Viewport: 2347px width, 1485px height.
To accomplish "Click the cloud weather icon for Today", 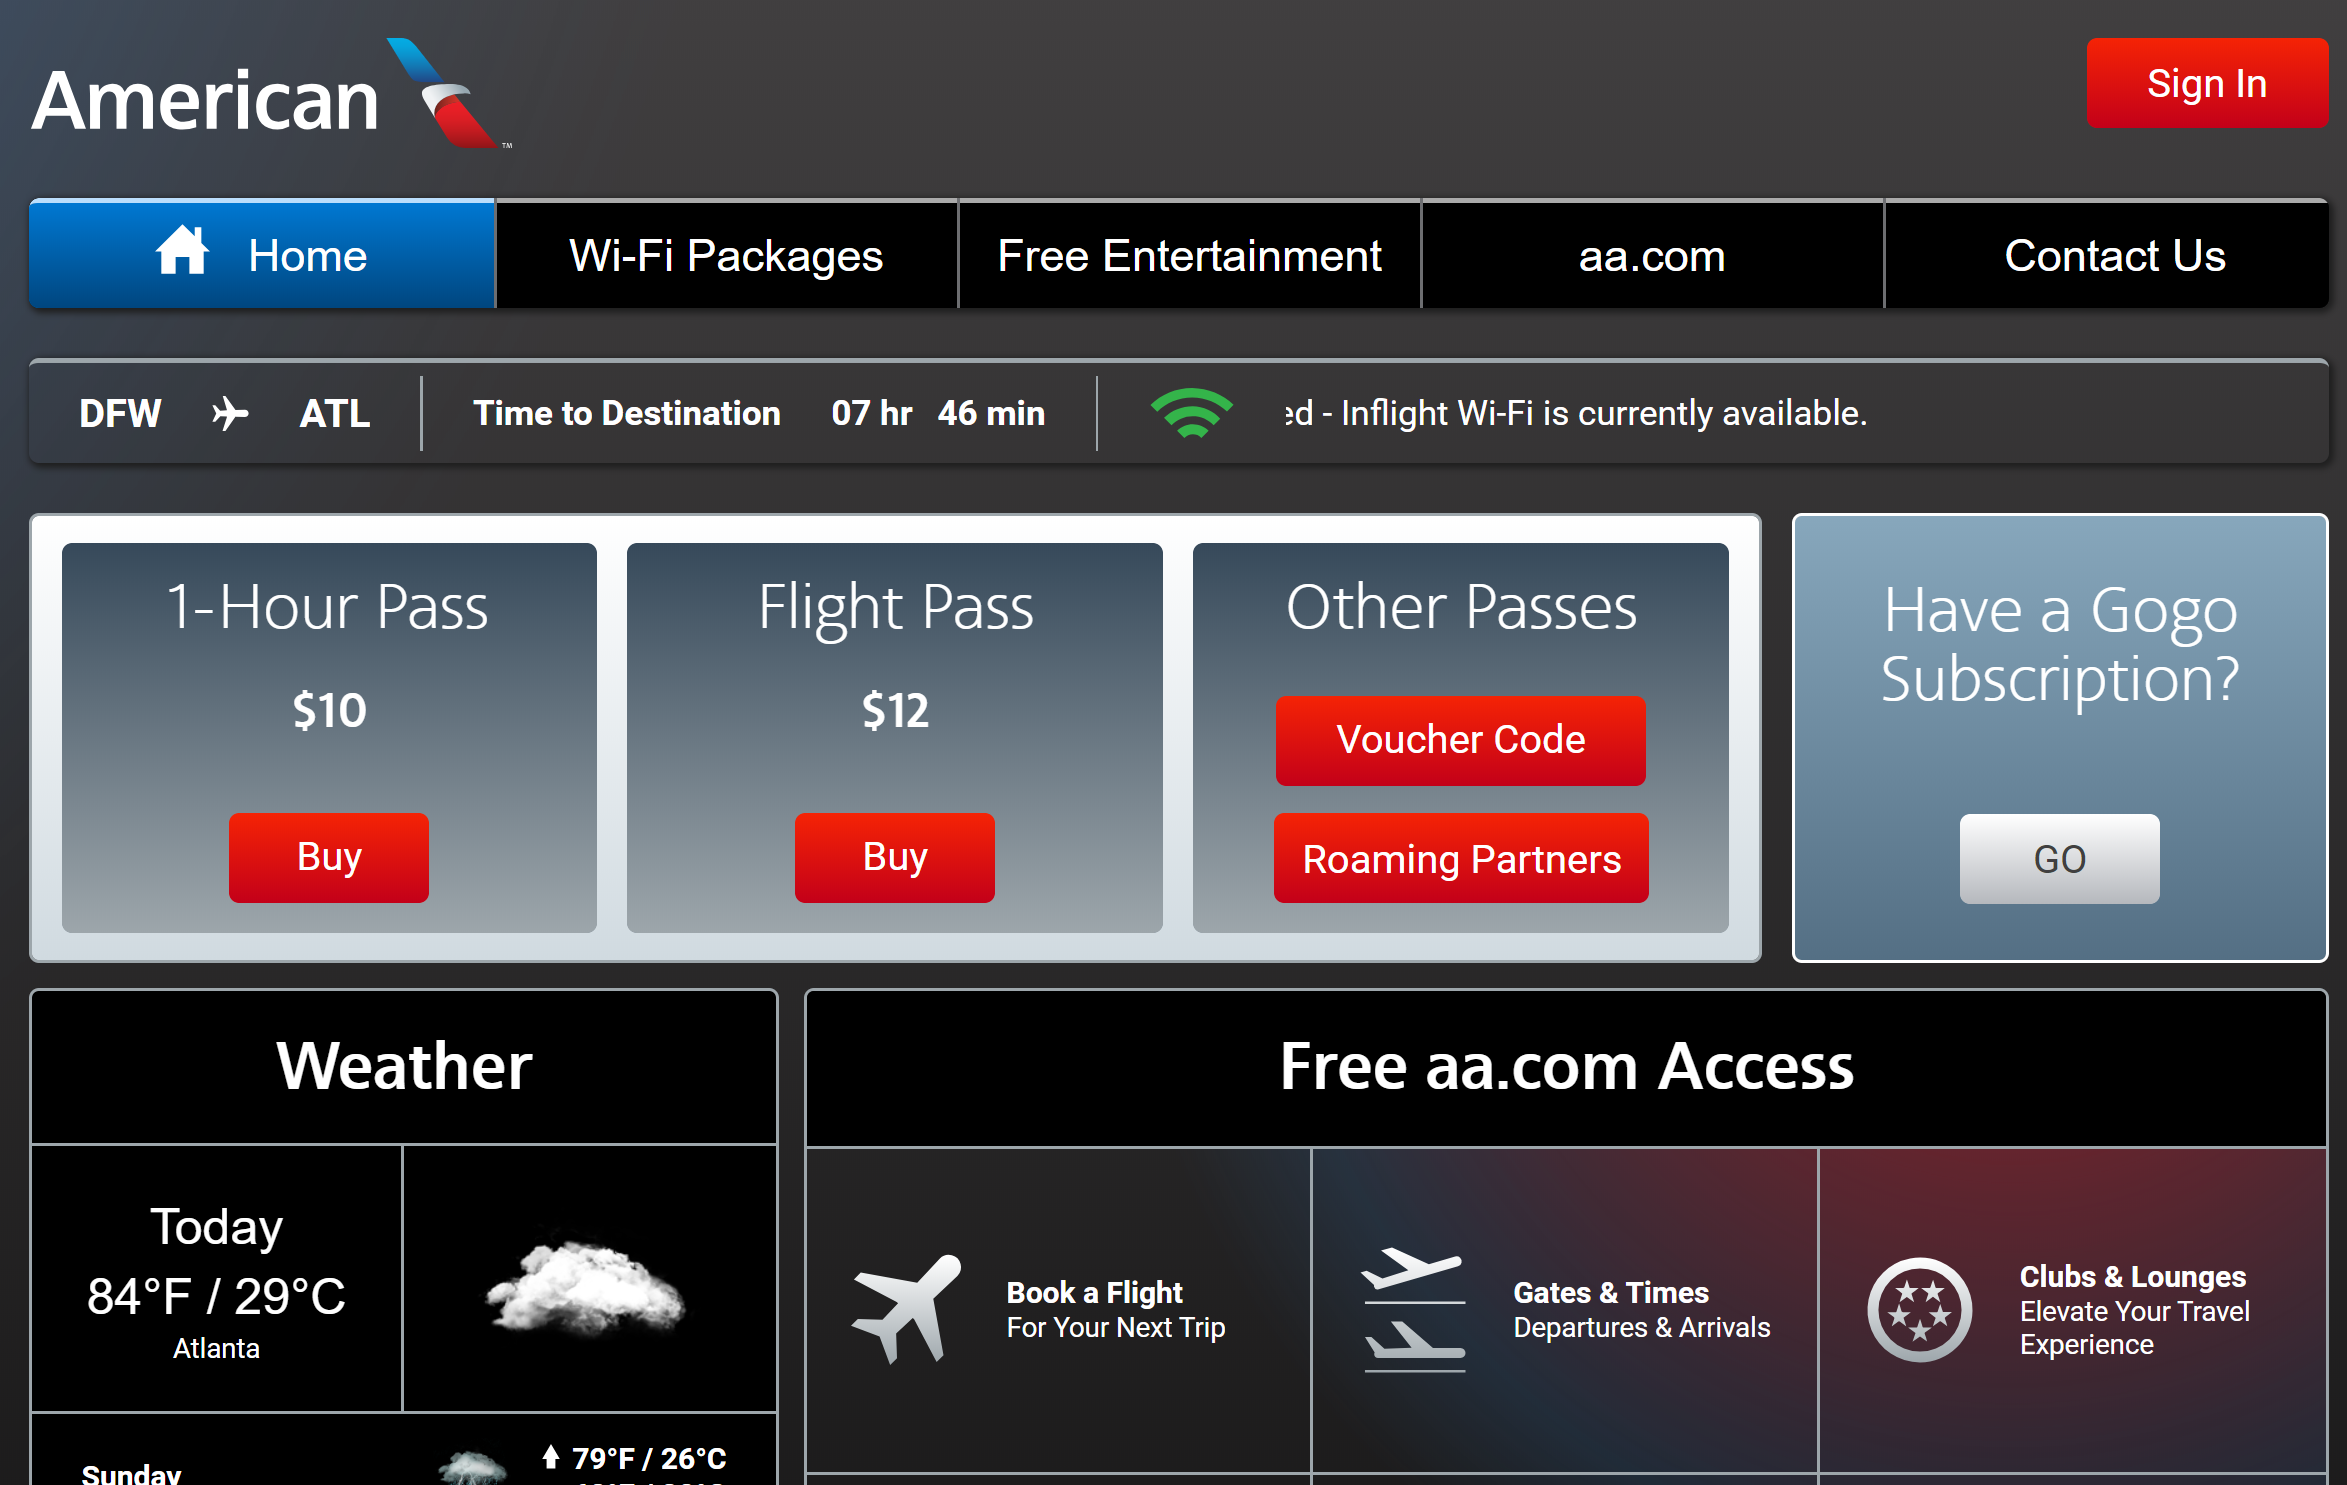I will pyautogui.click(x=587, y=1285).
